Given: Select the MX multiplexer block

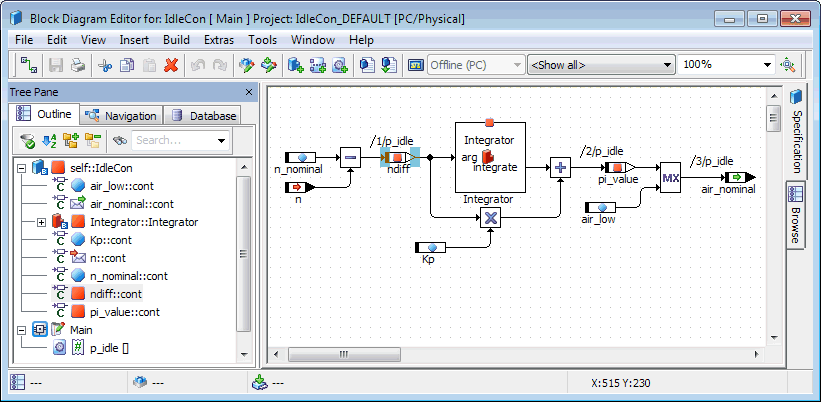Looking at the screenshot, I should click(x=670, y=178).
